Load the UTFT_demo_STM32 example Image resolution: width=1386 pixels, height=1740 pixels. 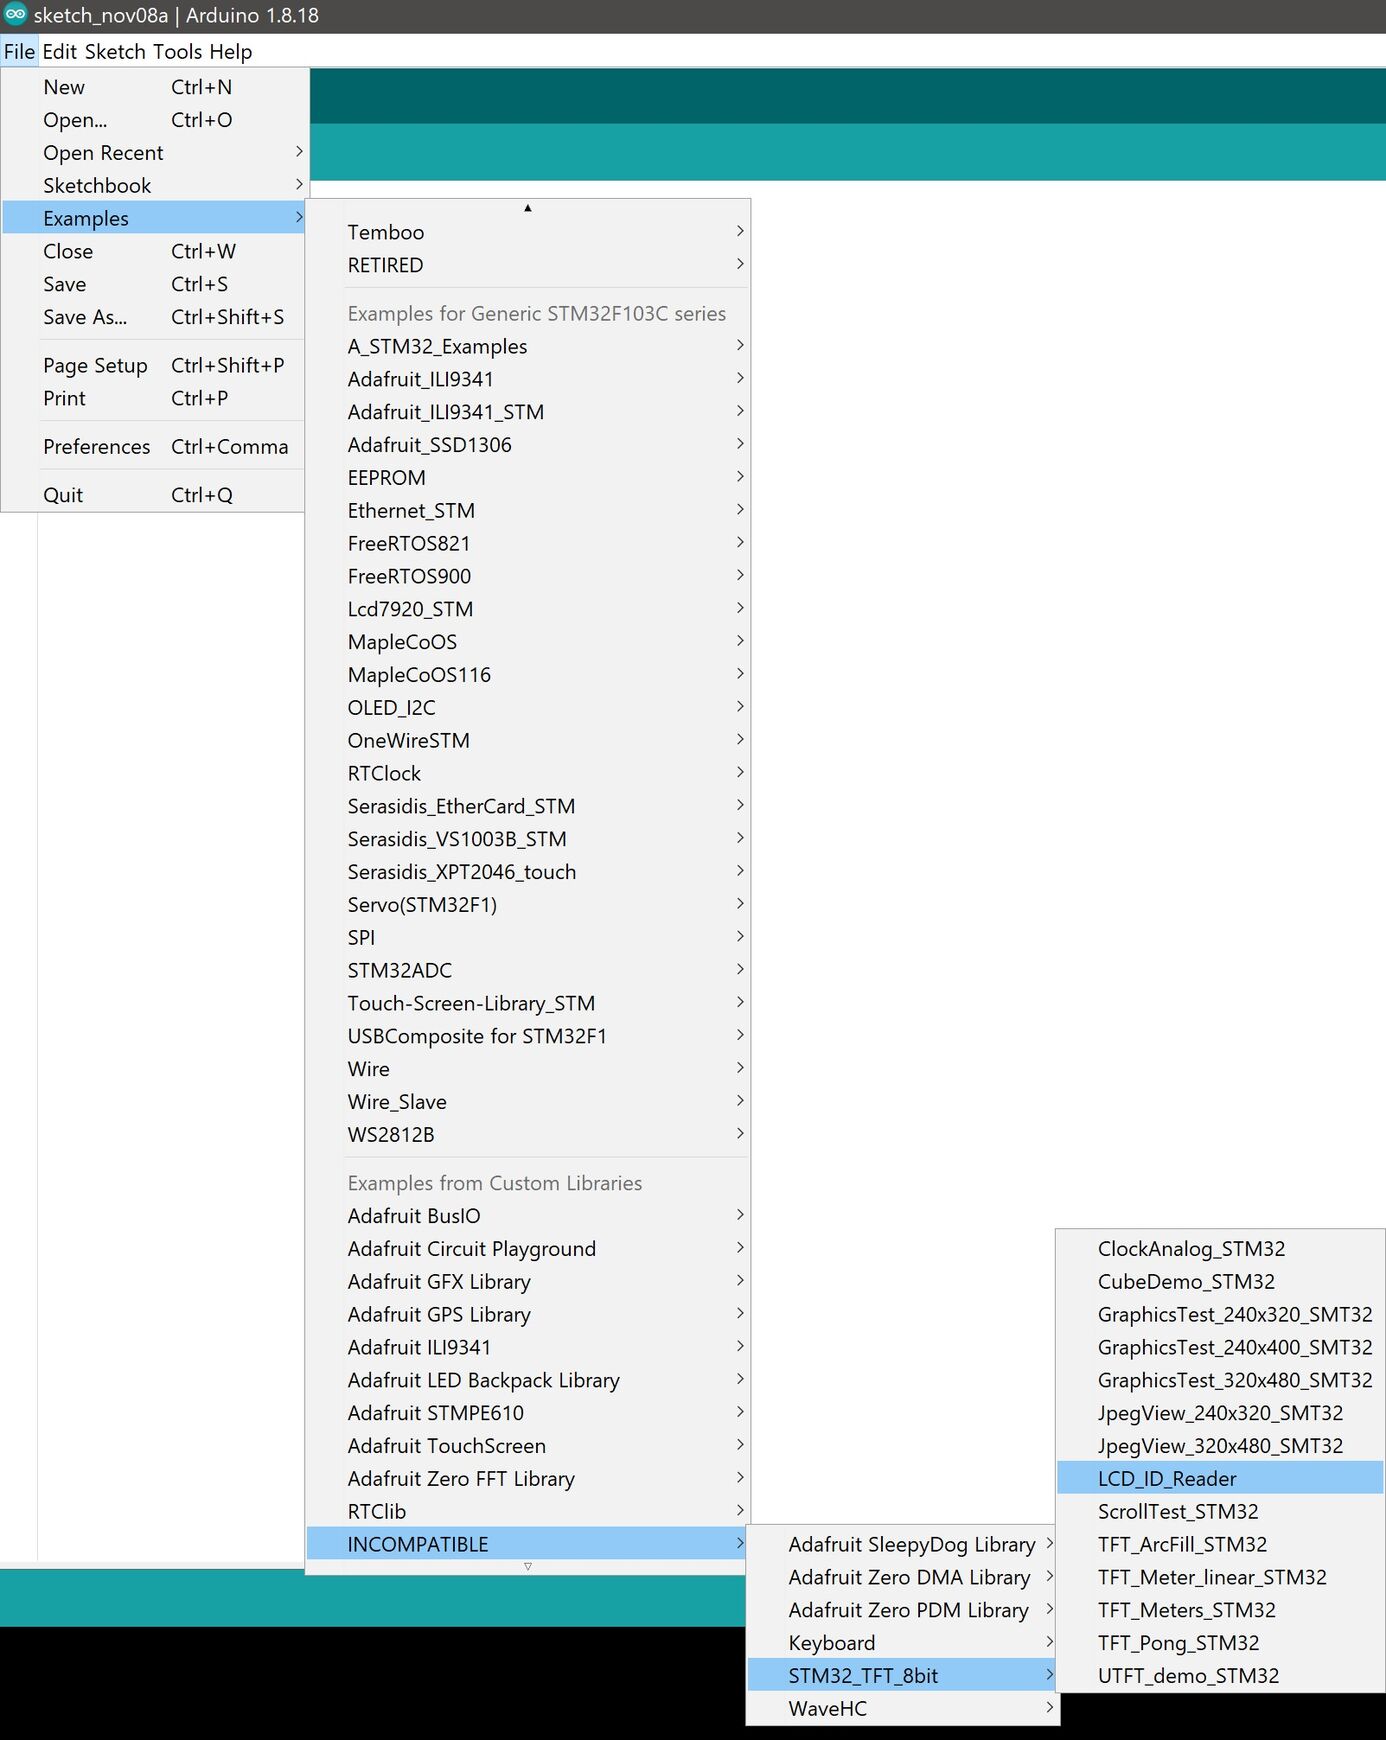pyautogui.click(x=1220, y=1676)
